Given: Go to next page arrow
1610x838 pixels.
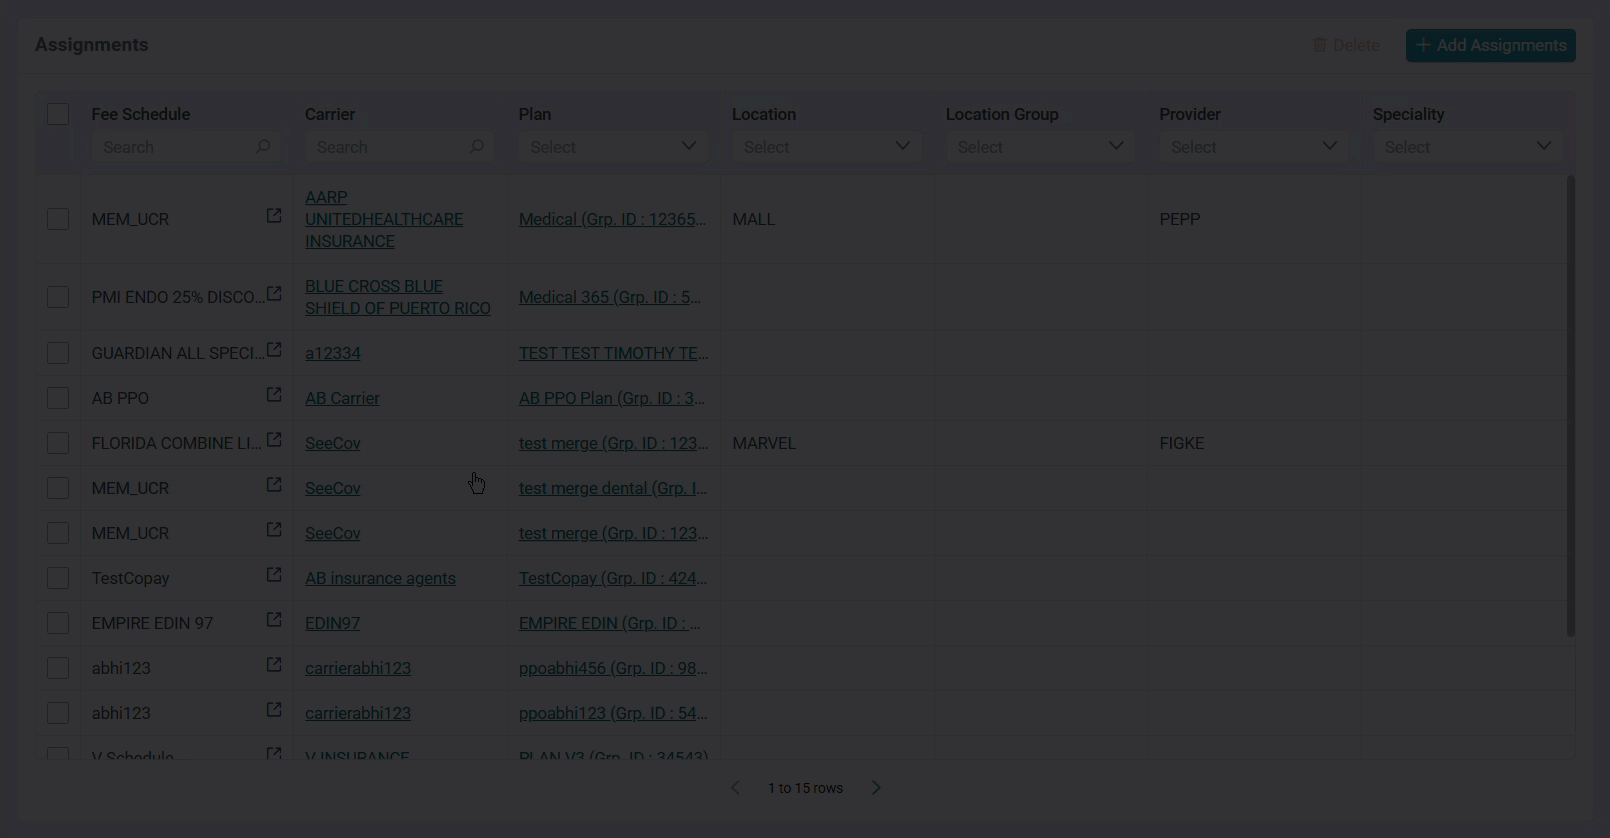Looking at the screenshot, I should click(x=876, y=788).
